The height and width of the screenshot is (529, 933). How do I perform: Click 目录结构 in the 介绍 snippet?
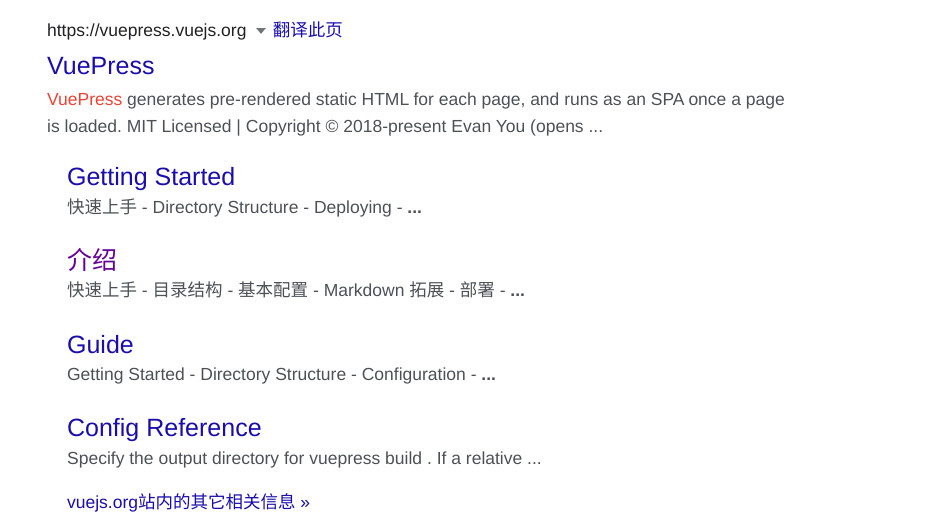[x=188, y=290]
